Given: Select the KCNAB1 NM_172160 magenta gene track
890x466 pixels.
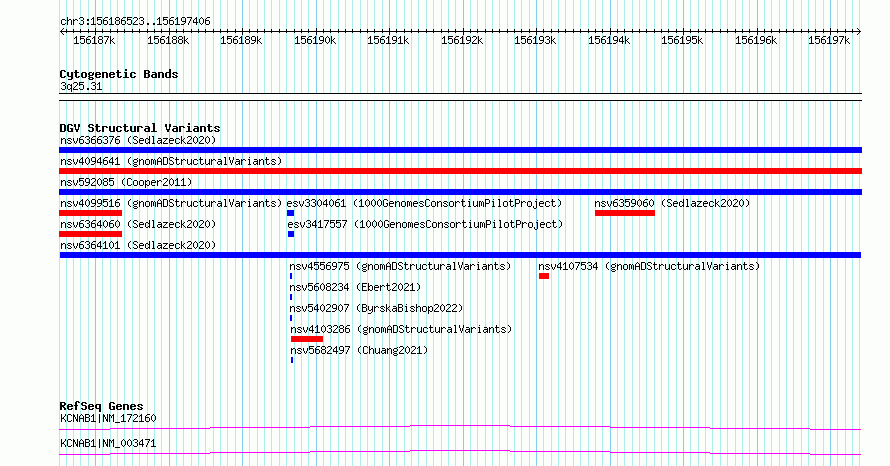Looking at the screenshot, I should click(460, 427).
